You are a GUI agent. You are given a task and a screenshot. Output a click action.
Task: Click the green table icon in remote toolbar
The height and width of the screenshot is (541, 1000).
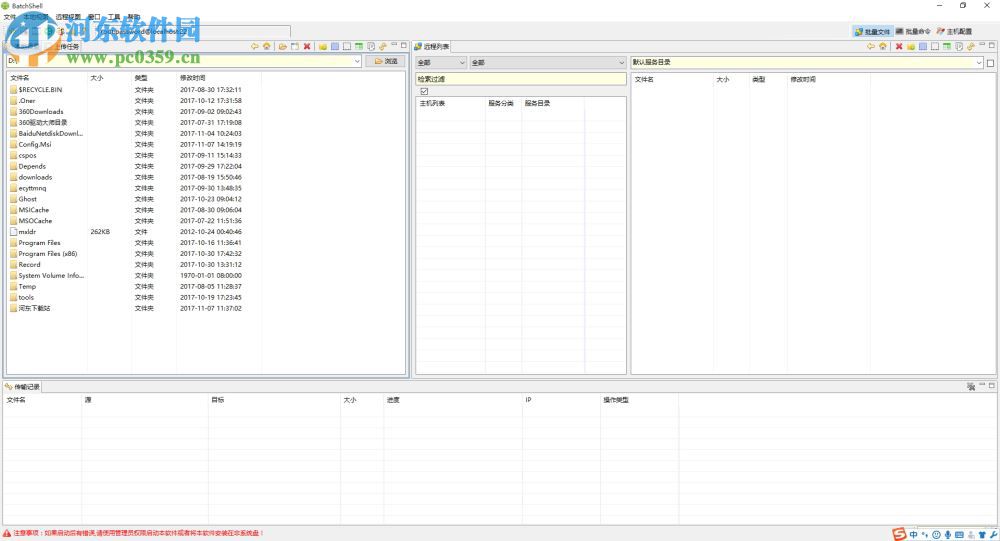[947, 47]
